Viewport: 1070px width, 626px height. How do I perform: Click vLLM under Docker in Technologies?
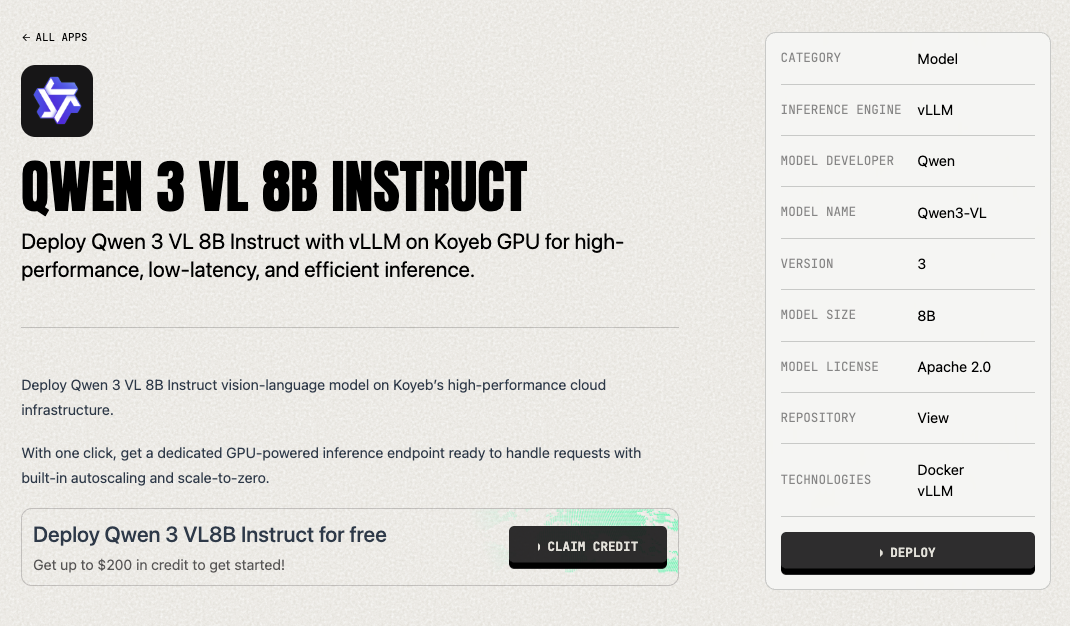(x=935, y=491)
